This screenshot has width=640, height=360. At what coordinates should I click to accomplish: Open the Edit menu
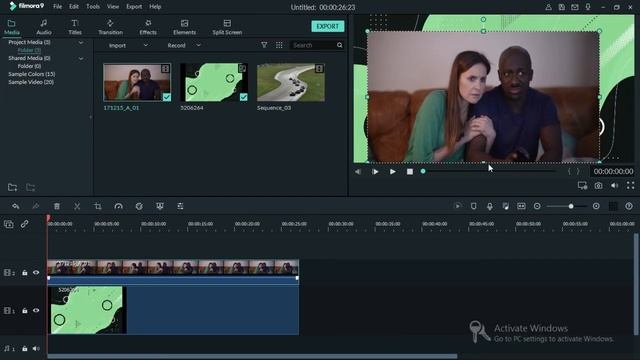74,7
